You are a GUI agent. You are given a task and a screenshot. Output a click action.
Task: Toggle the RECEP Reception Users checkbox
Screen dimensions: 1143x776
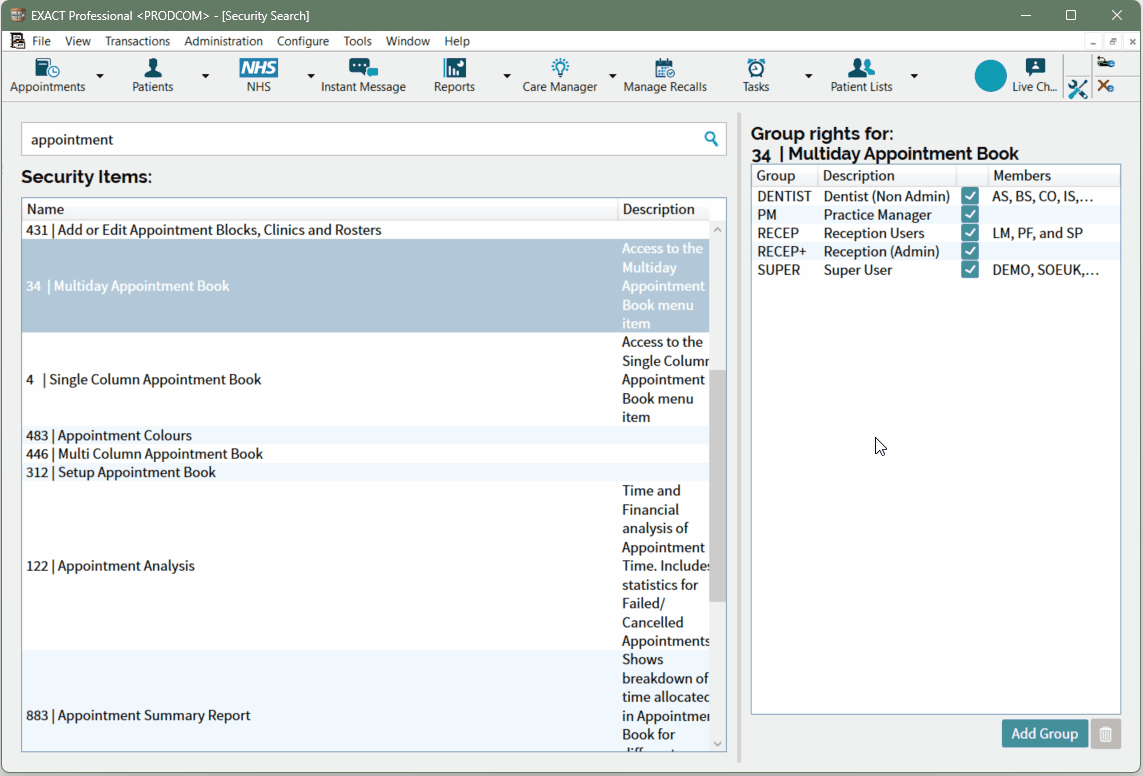970,232
